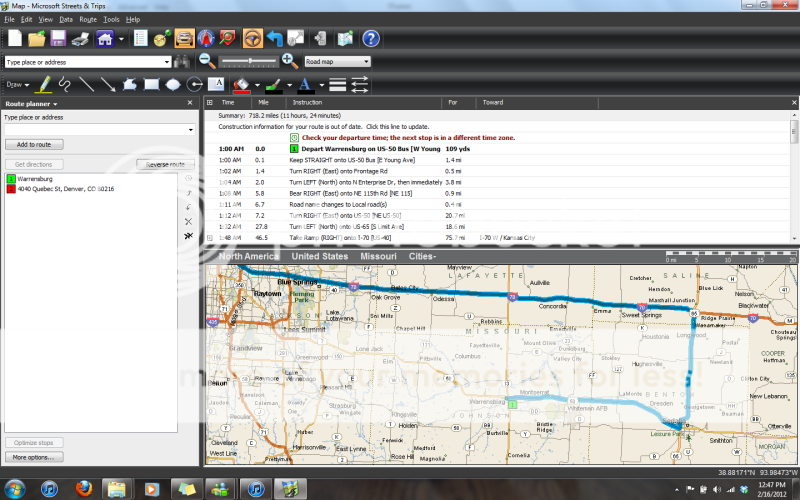Click the binoculars Find icon
Viewport: 800px width, 500px height.
pos(182,62)
